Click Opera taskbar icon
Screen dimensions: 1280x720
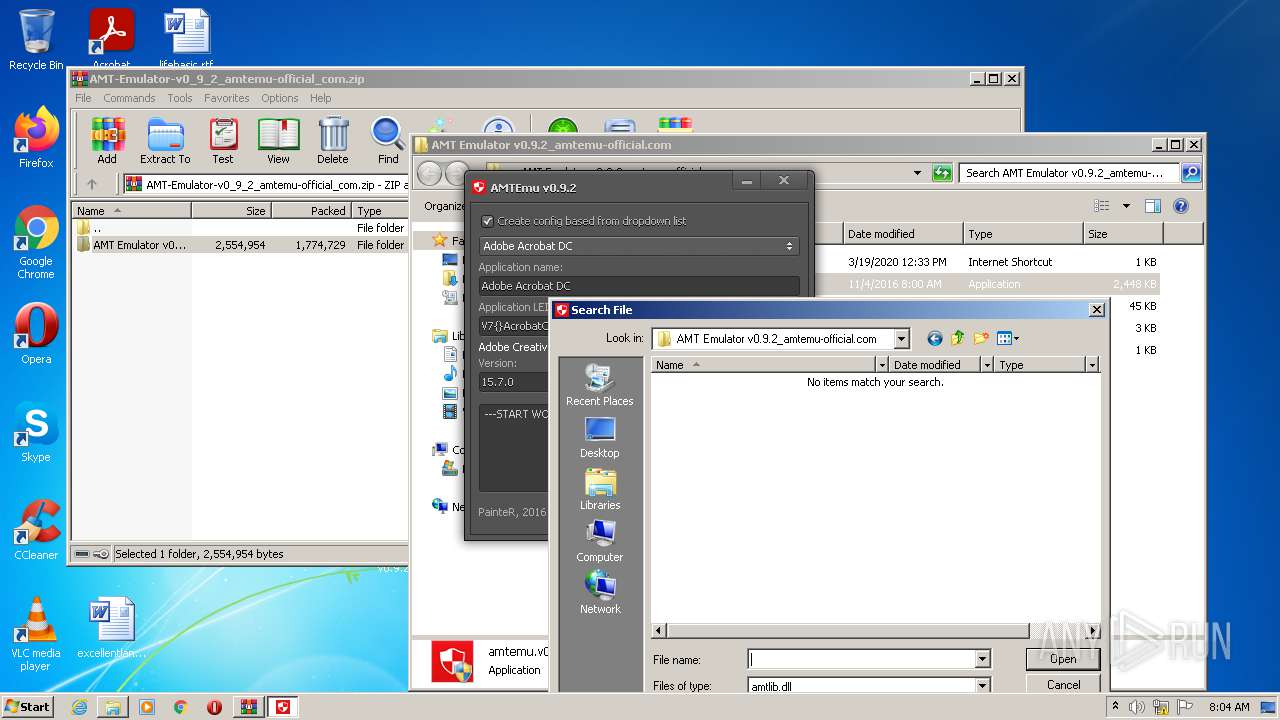214,707
